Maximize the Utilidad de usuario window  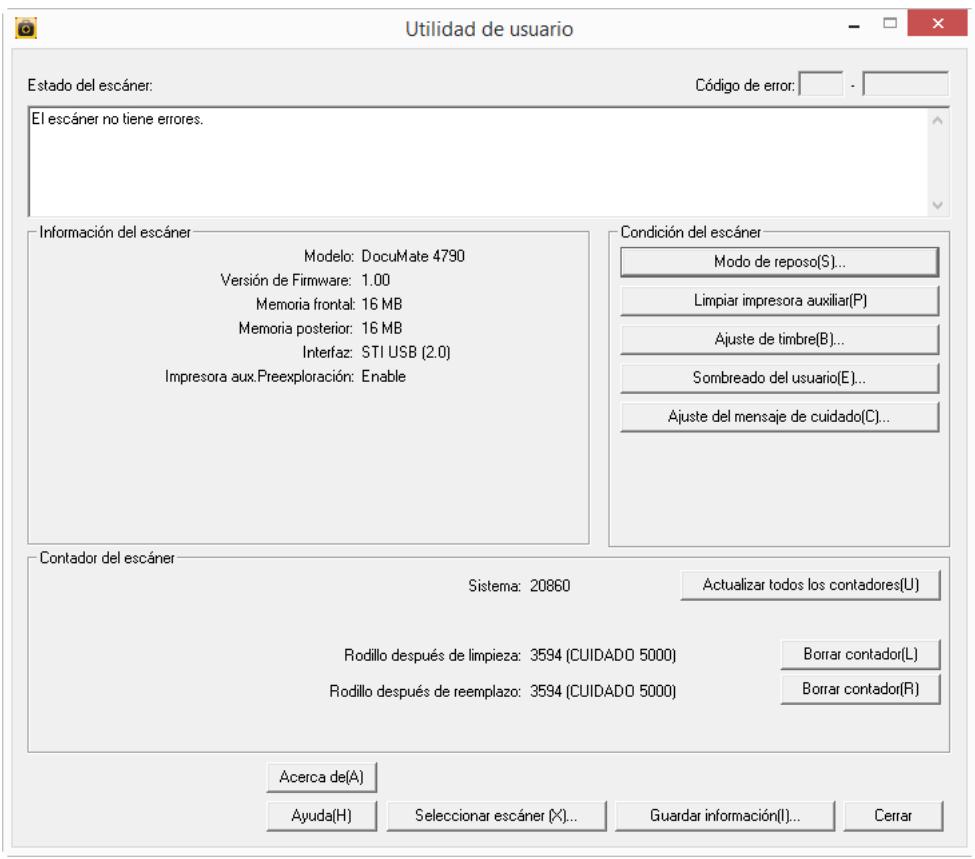tap(890, 24)
